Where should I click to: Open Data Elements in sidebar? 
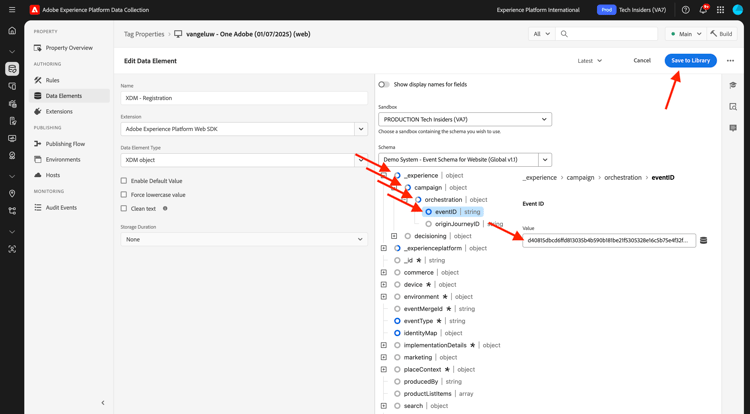click(x=69, y=96)
